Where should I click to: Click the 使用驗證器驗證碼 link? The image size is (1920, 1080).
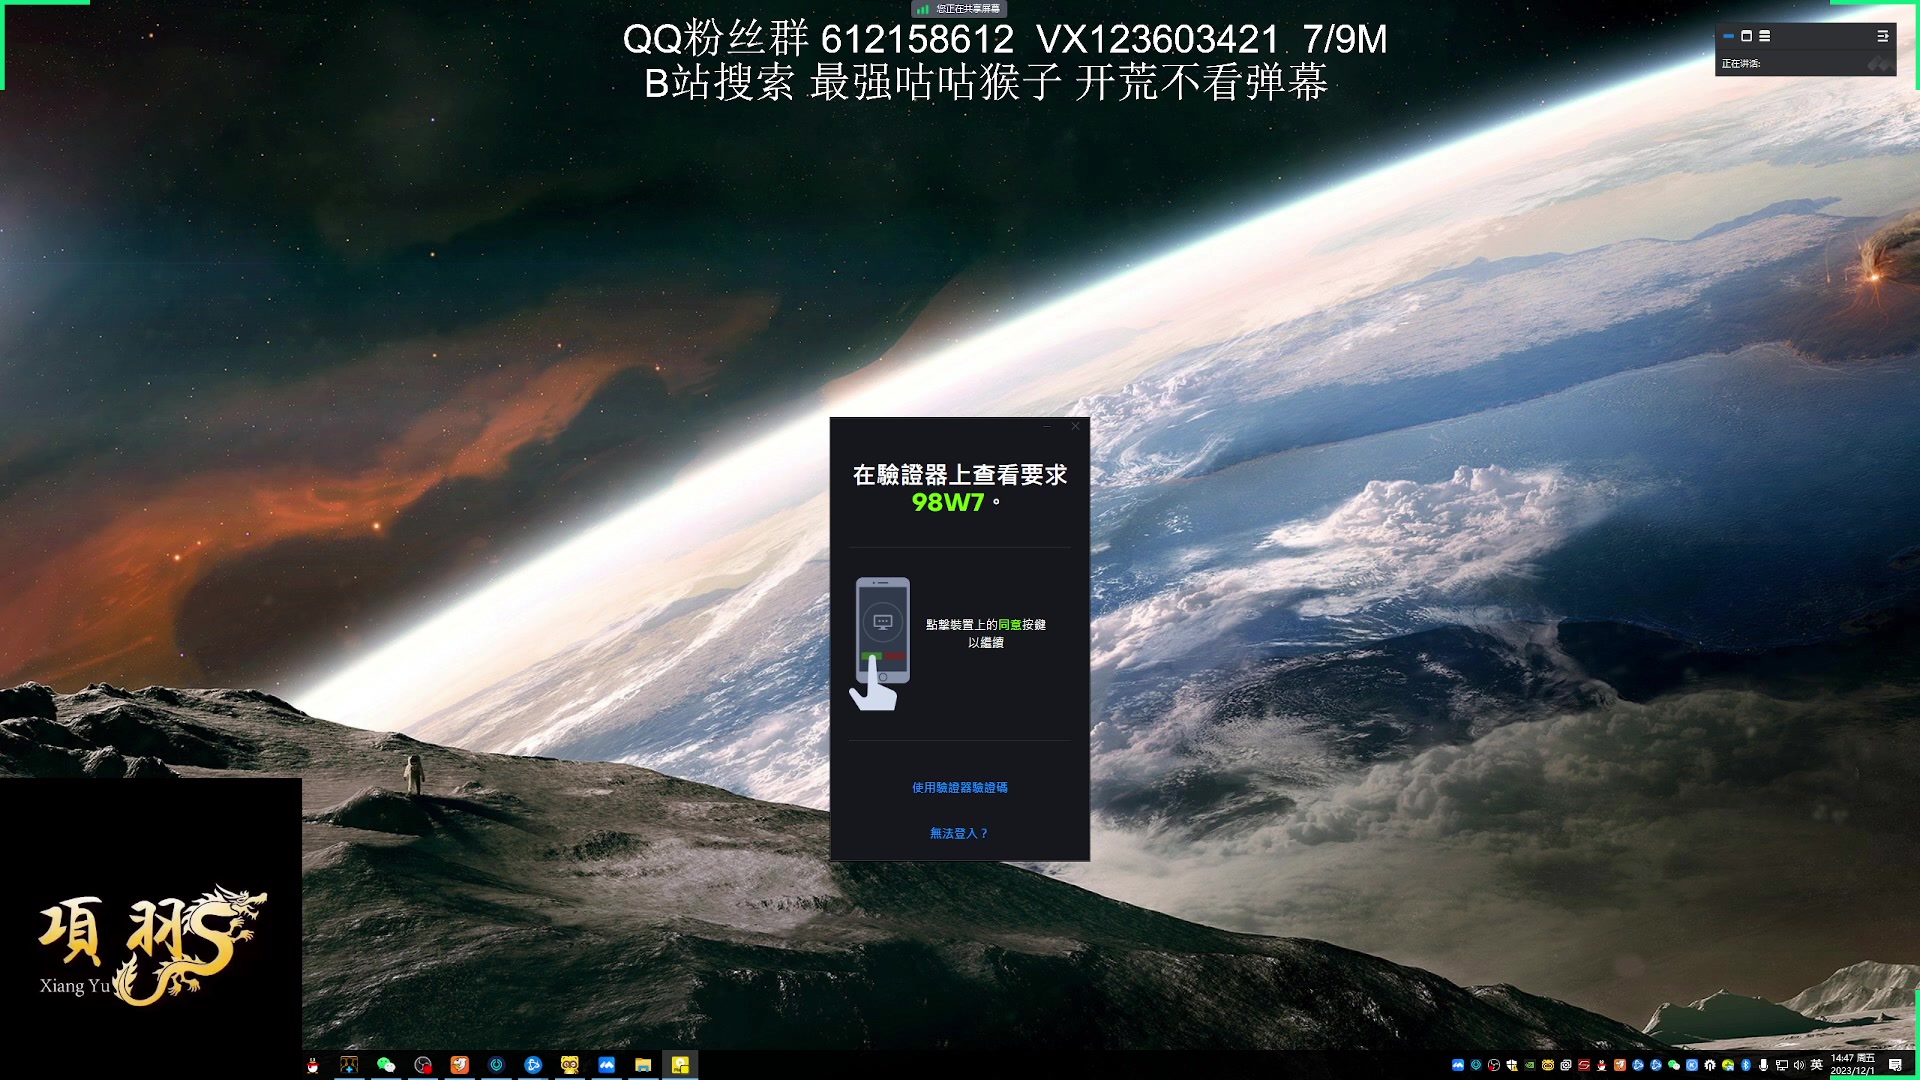point(959,788)
